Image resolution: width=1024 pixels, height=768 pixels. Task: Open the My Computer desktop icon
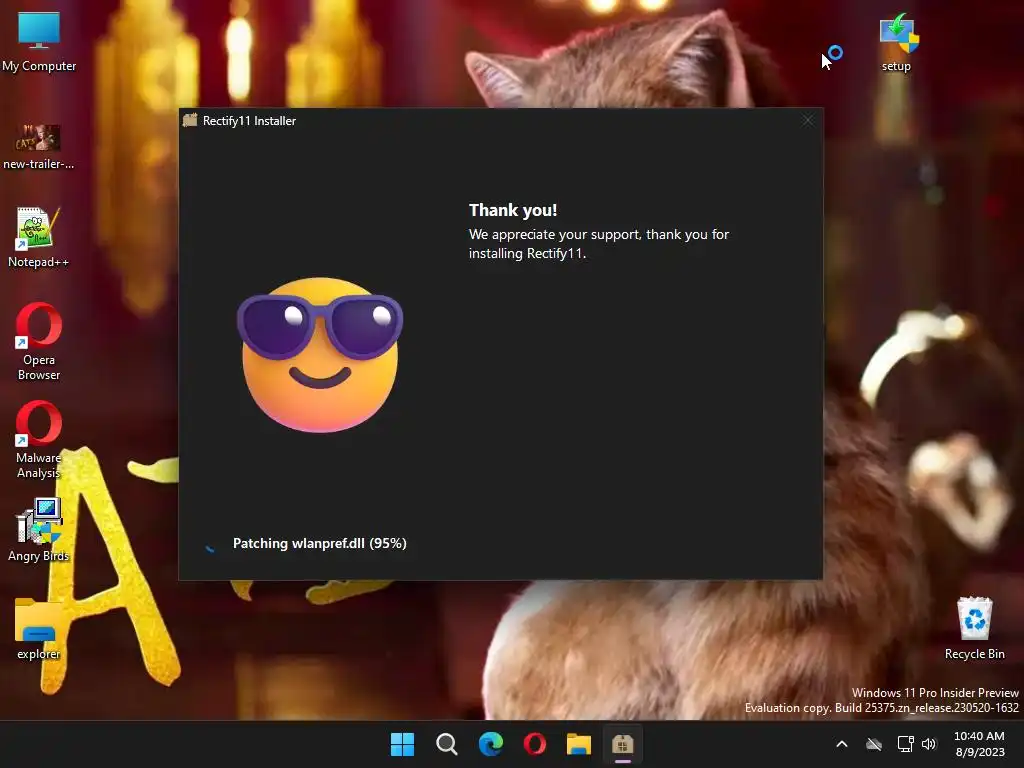39,41
